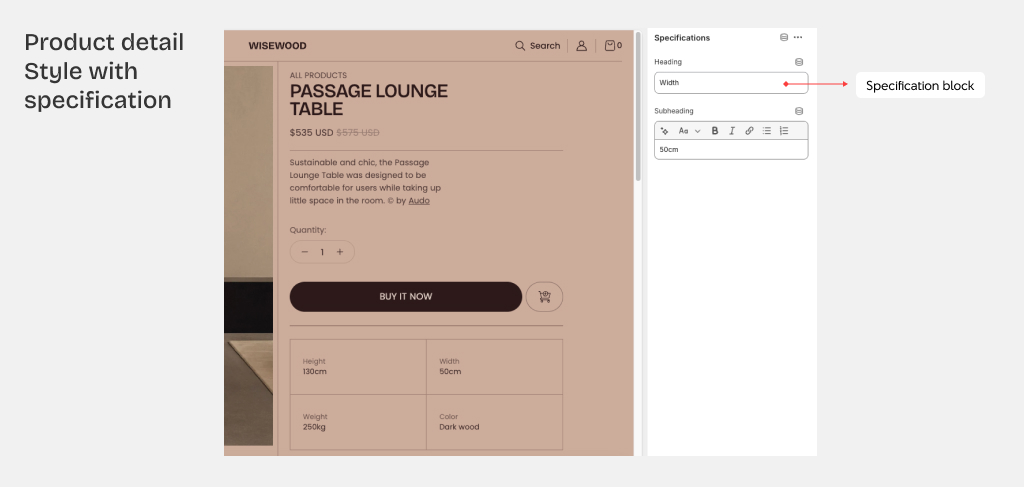The width and height of the screenshot is (1024, 487).
Task: Click the WISEWOOD store logo
Action: pyautogui.click(x=278, y=46)
